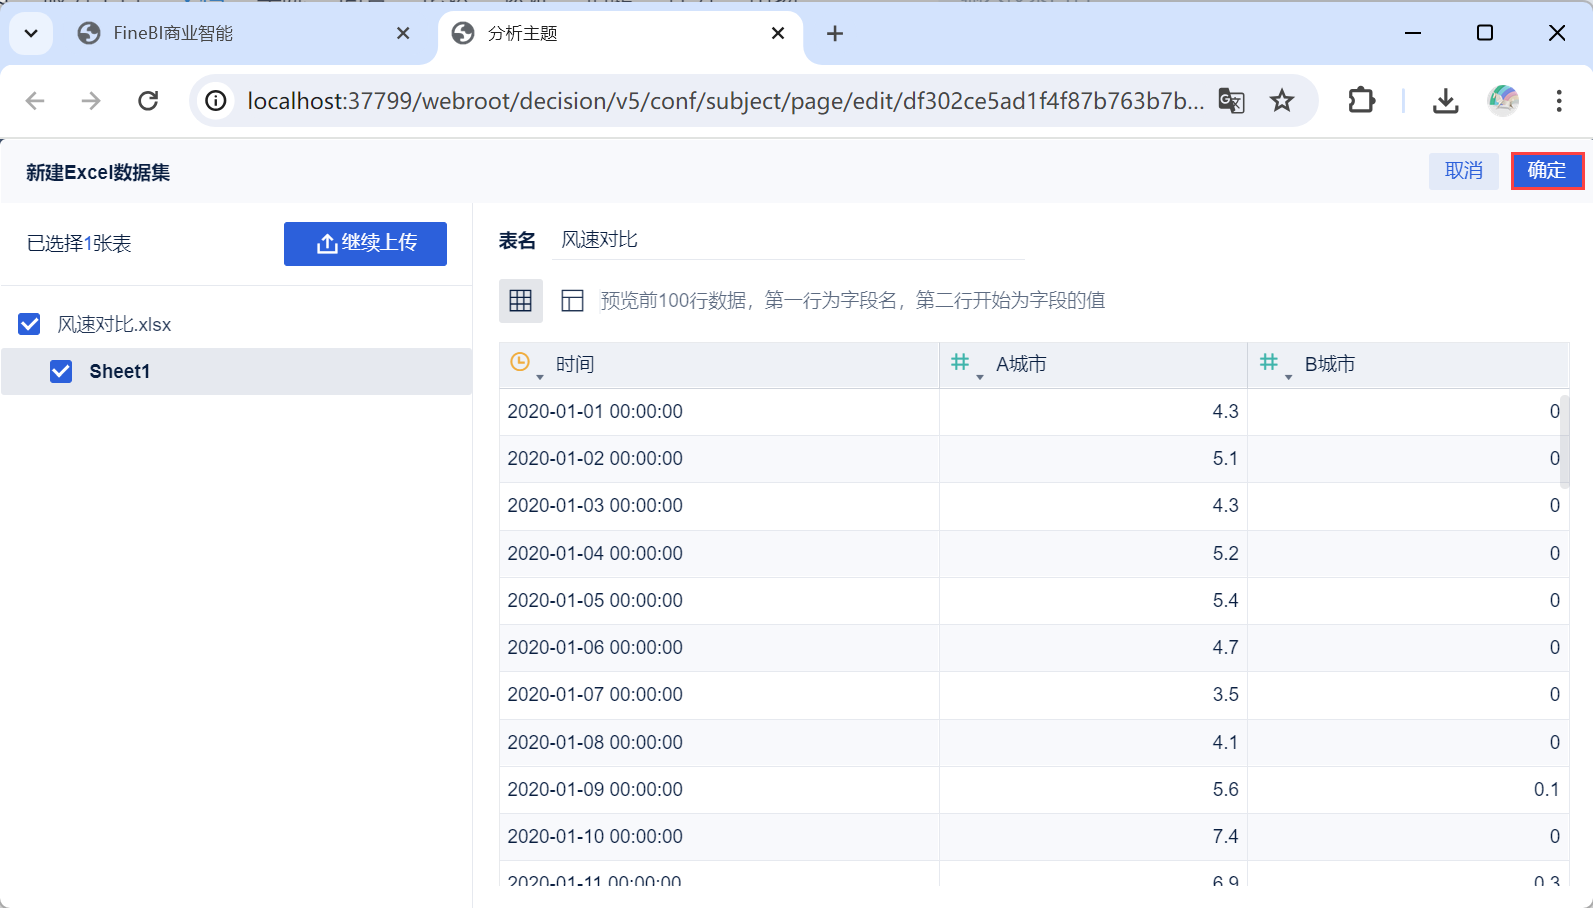Open the browser extensions puzzle icon
Viewport: 1593px width, 908px height.
tap(1361, 101)
